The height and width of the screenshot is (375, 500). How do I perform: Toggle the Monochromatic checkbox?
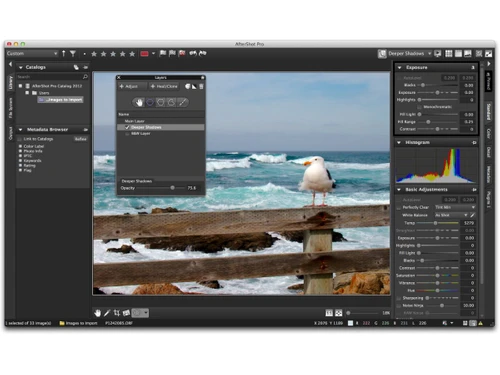(x=419, y=107)
